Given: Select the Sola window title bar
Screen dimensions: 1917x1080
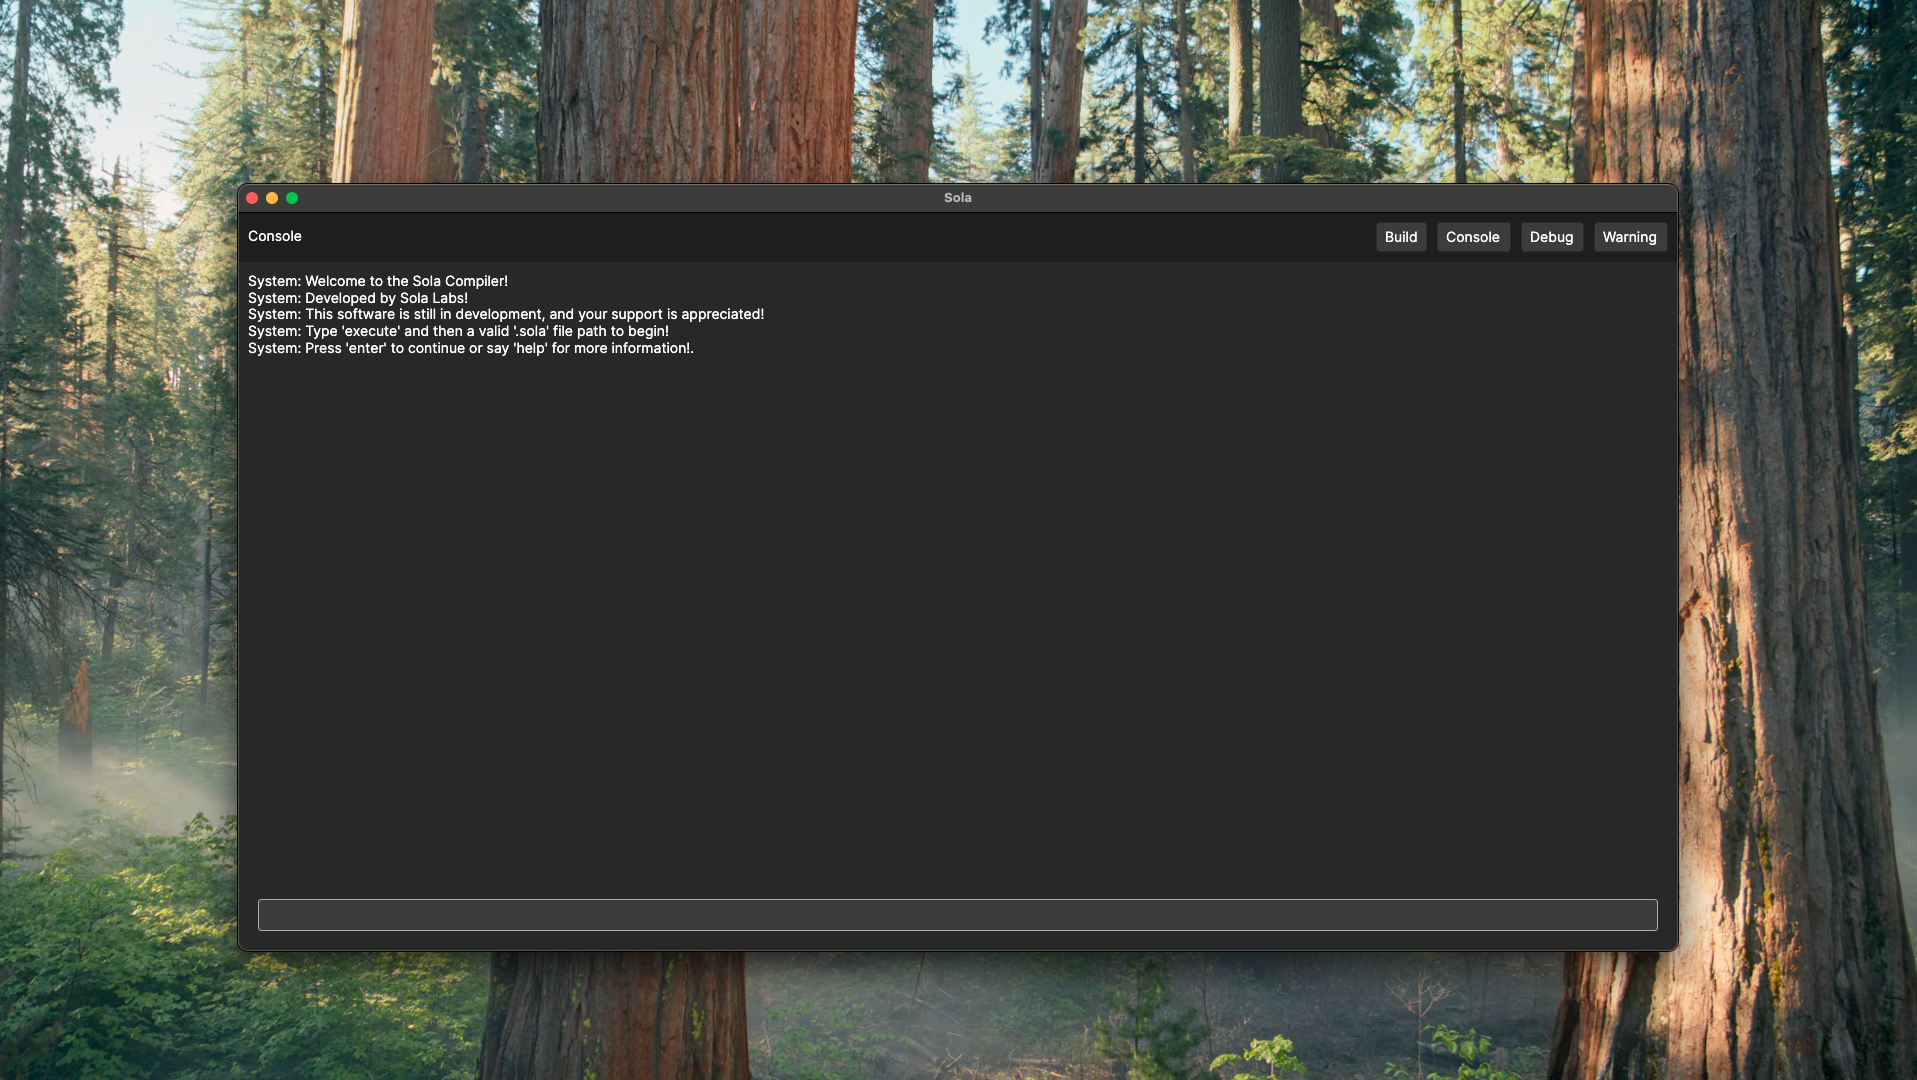Looking at the screenshot, I should point(957,197).
